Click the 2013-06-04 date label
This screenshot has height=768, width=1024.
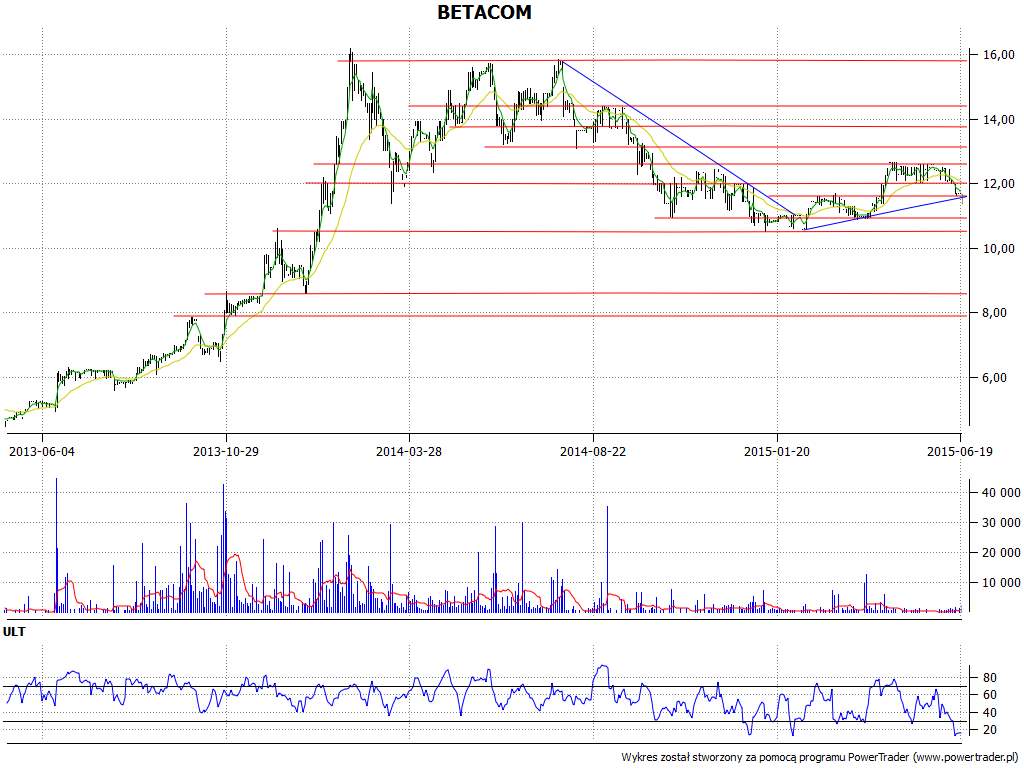[42, 451]
